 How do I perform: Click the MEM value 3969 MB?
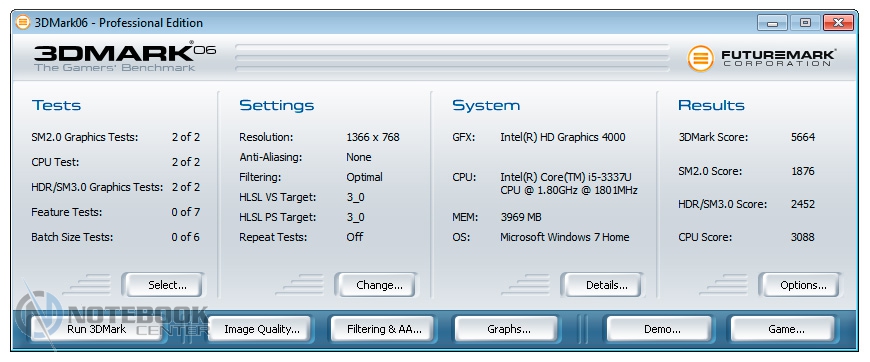point(520,217)
